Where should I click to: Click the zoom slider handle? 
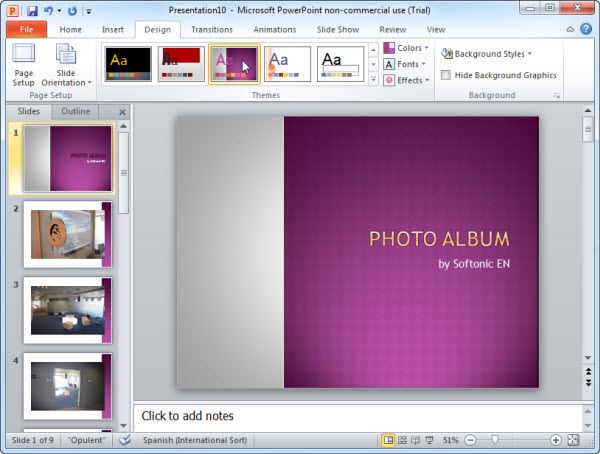tap(494, 440)
